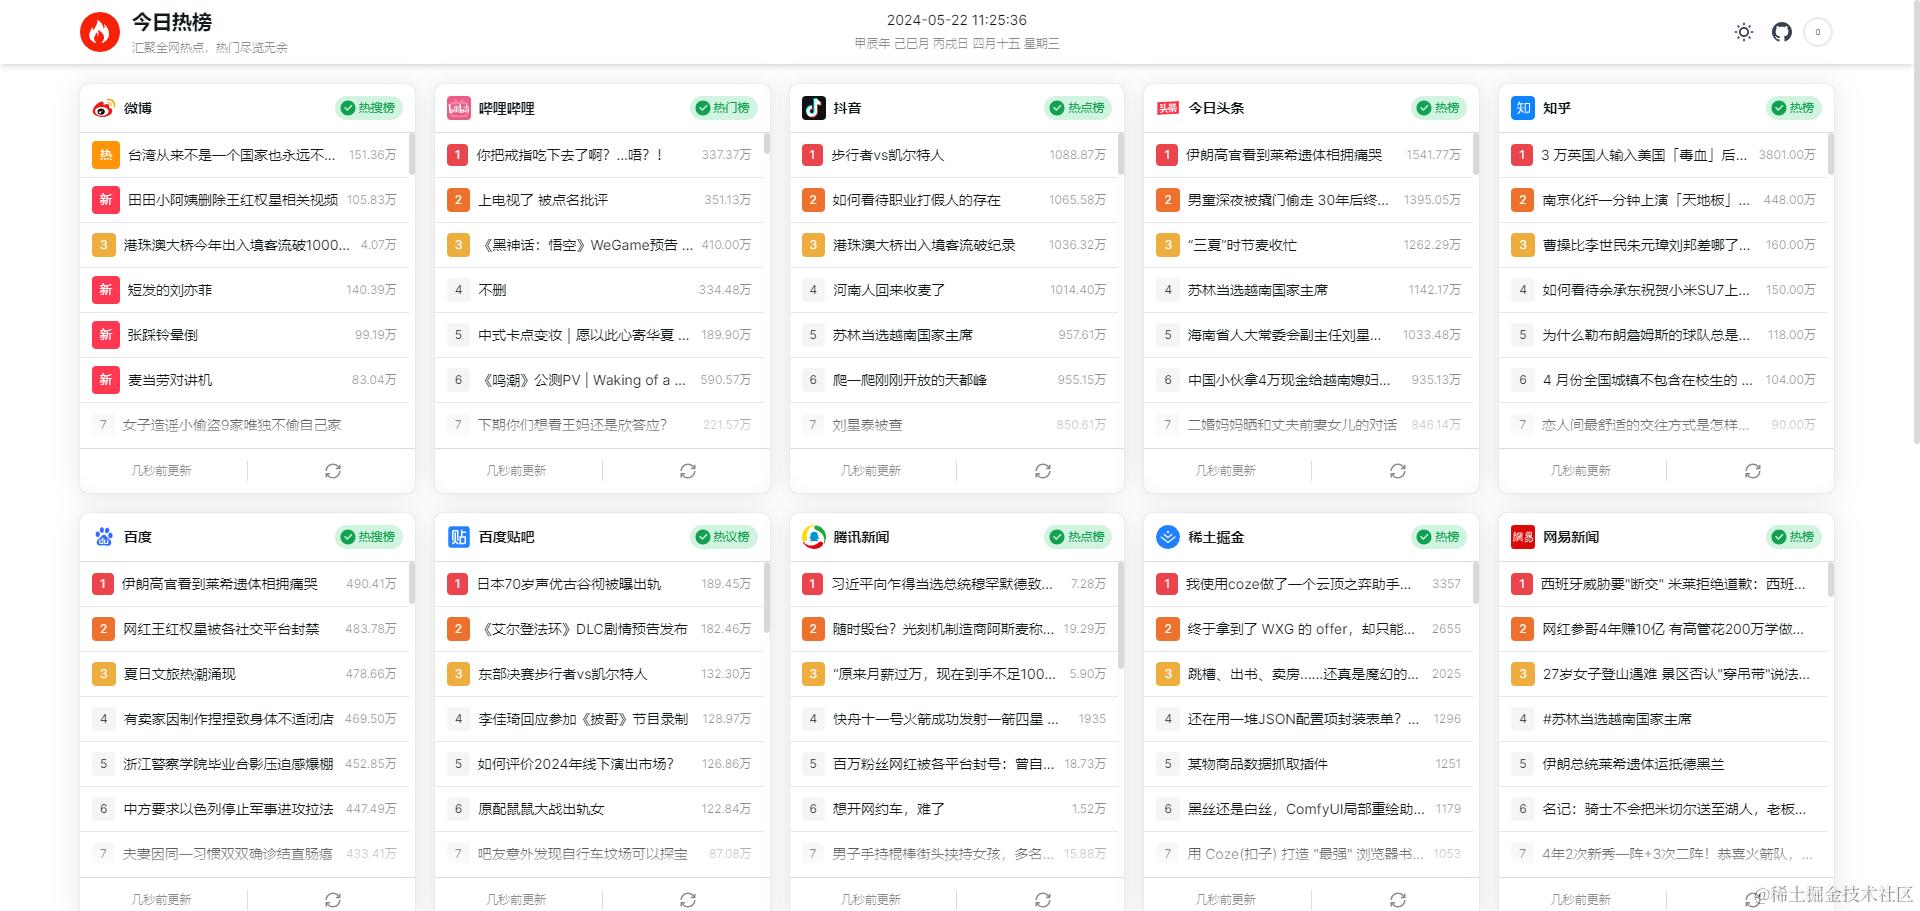Screen dimensions: 1920x911
Task: Click the 抖音 logo icon
Action: [x=813, y=108]
